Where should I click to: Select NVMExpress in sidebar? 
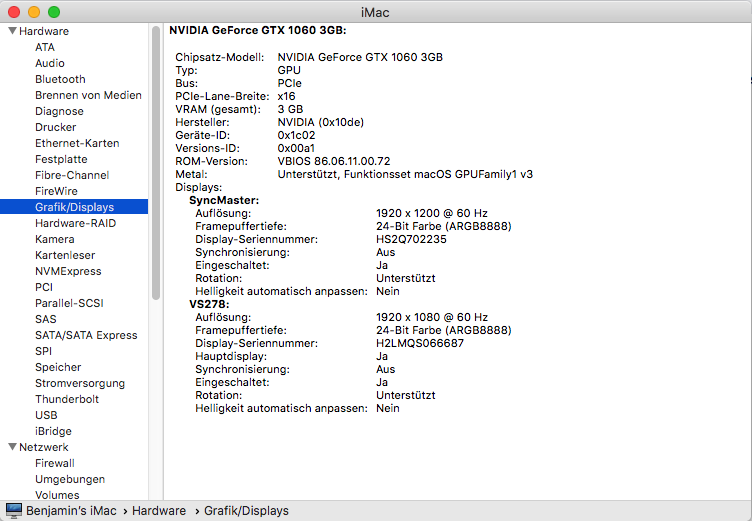click(x=68, y=271)
